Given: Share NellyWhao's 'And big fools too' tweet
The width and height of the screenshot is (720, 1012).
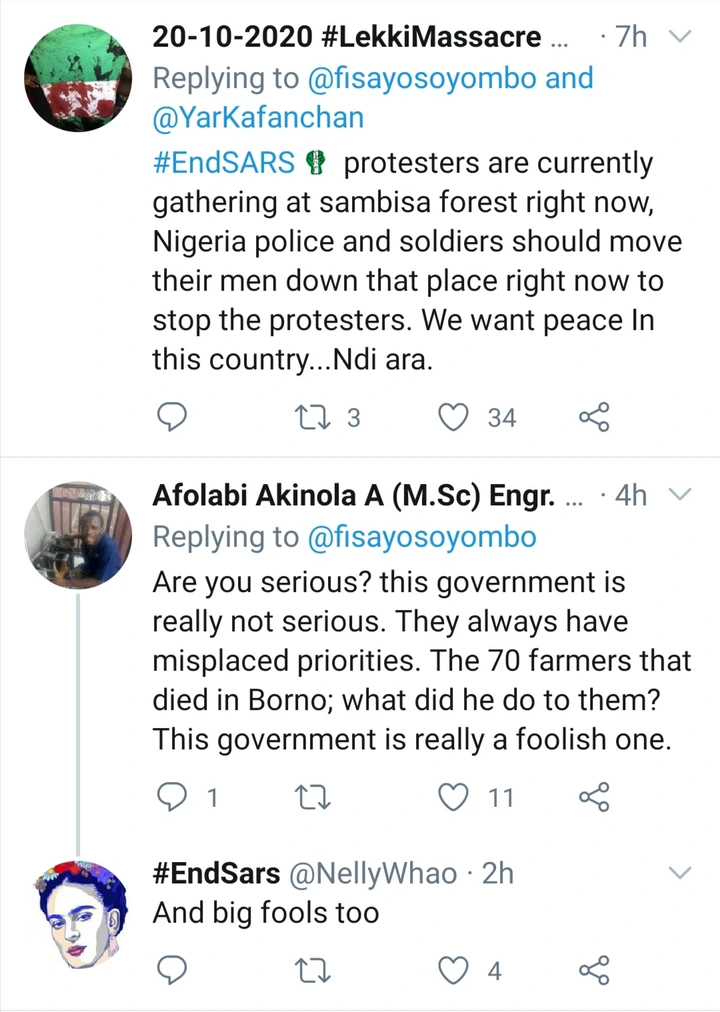Looking at the screenshot, I should pos(594,969).
